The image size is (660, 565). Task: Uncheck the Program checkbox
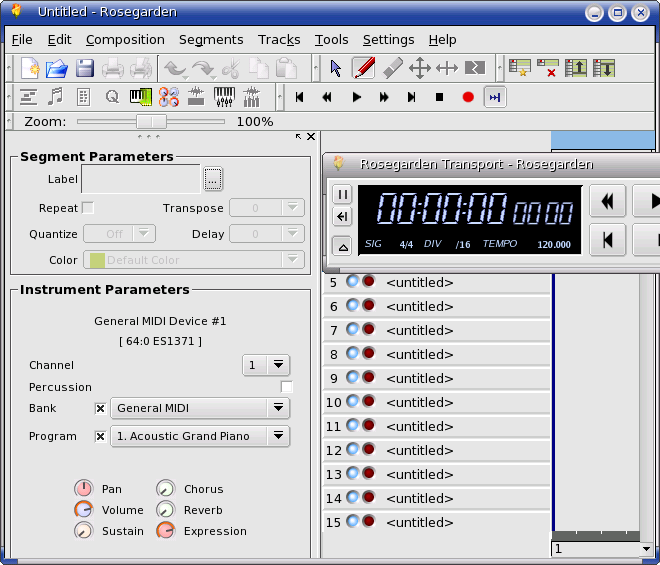100,437
